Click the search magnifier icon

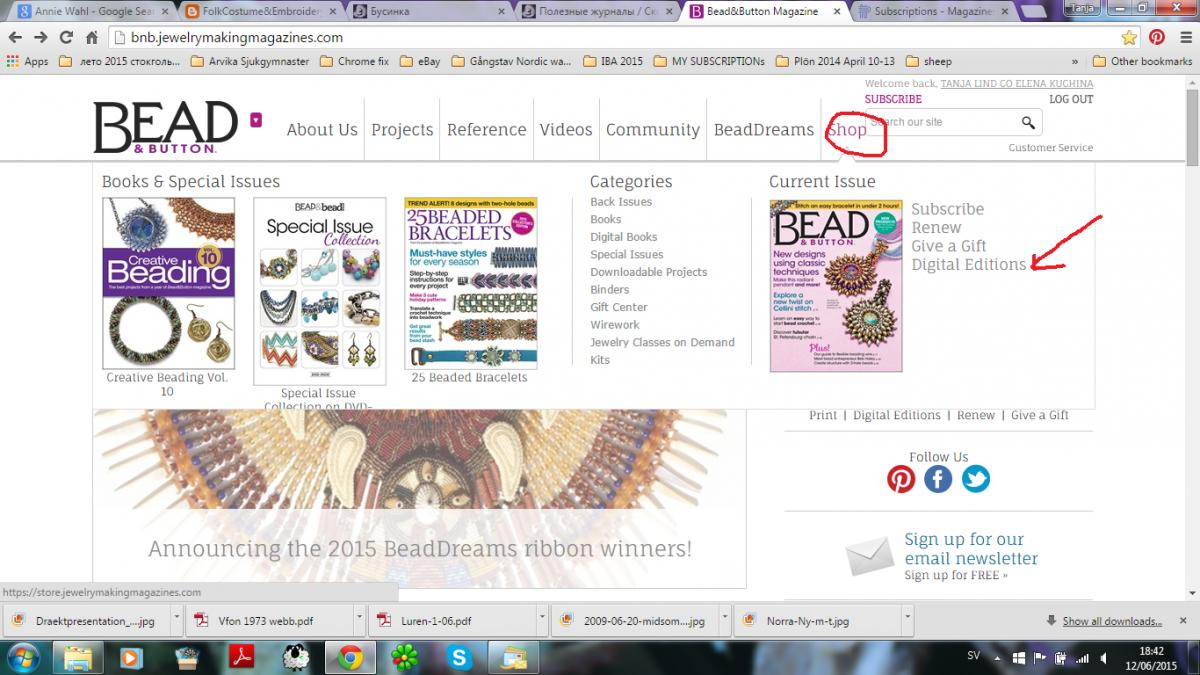tap(1028, 123)
